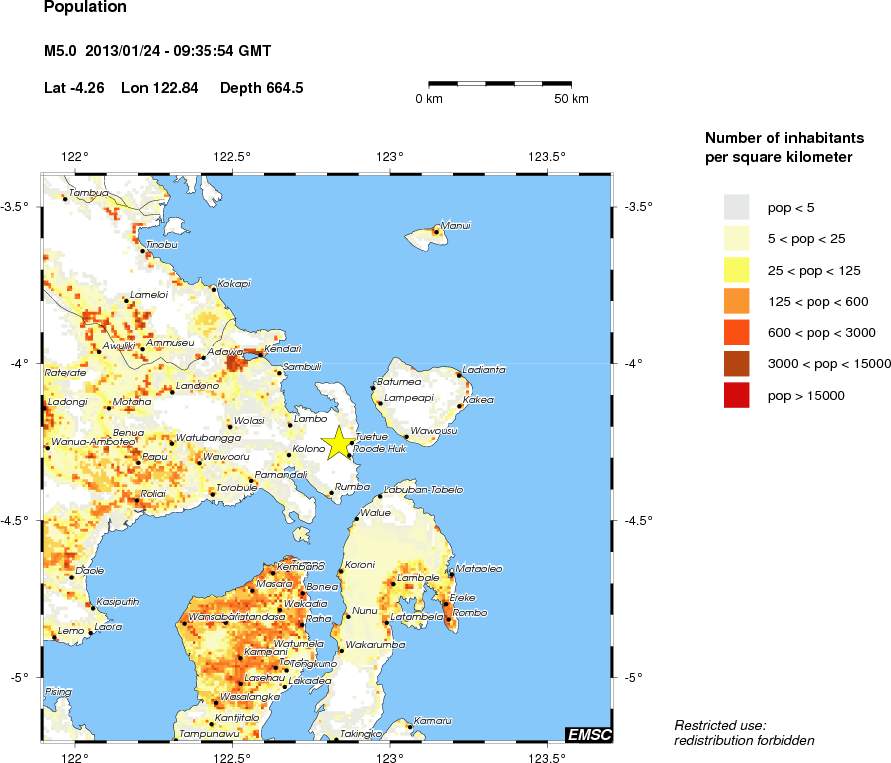
Task: Select the '5 < pop < 25' legend swatch
Action: pos(736,238)
